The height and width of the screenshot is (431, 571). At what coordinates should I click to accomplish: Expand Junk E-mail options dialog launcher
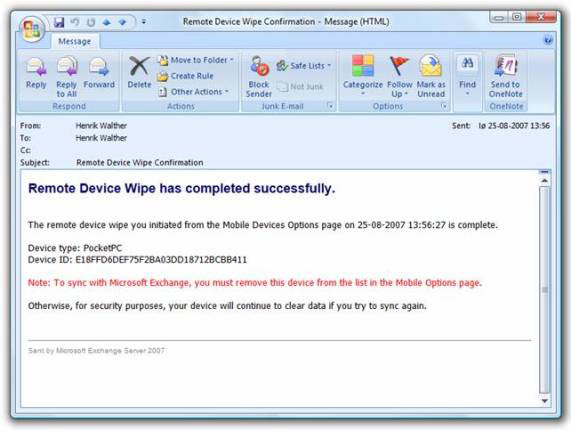click(x=331, y=106)
